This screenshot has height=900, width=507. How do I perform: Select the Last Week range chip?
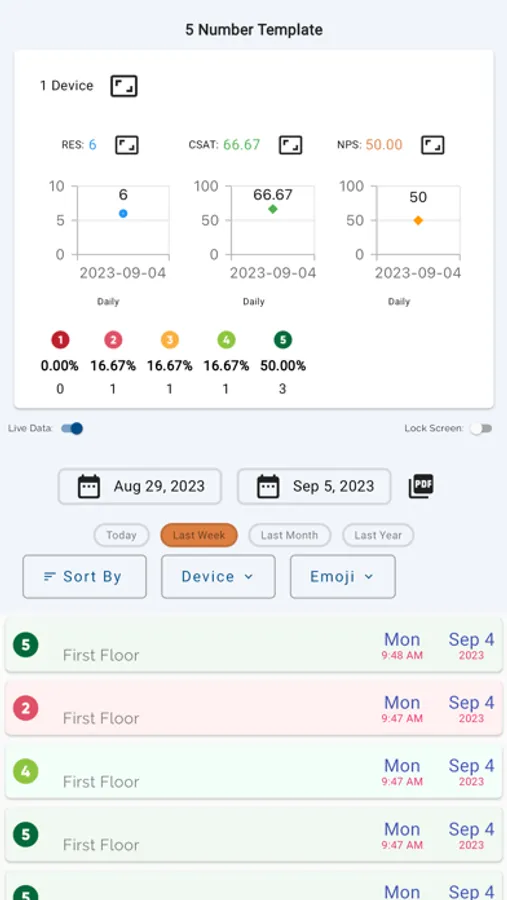[199, 535]
